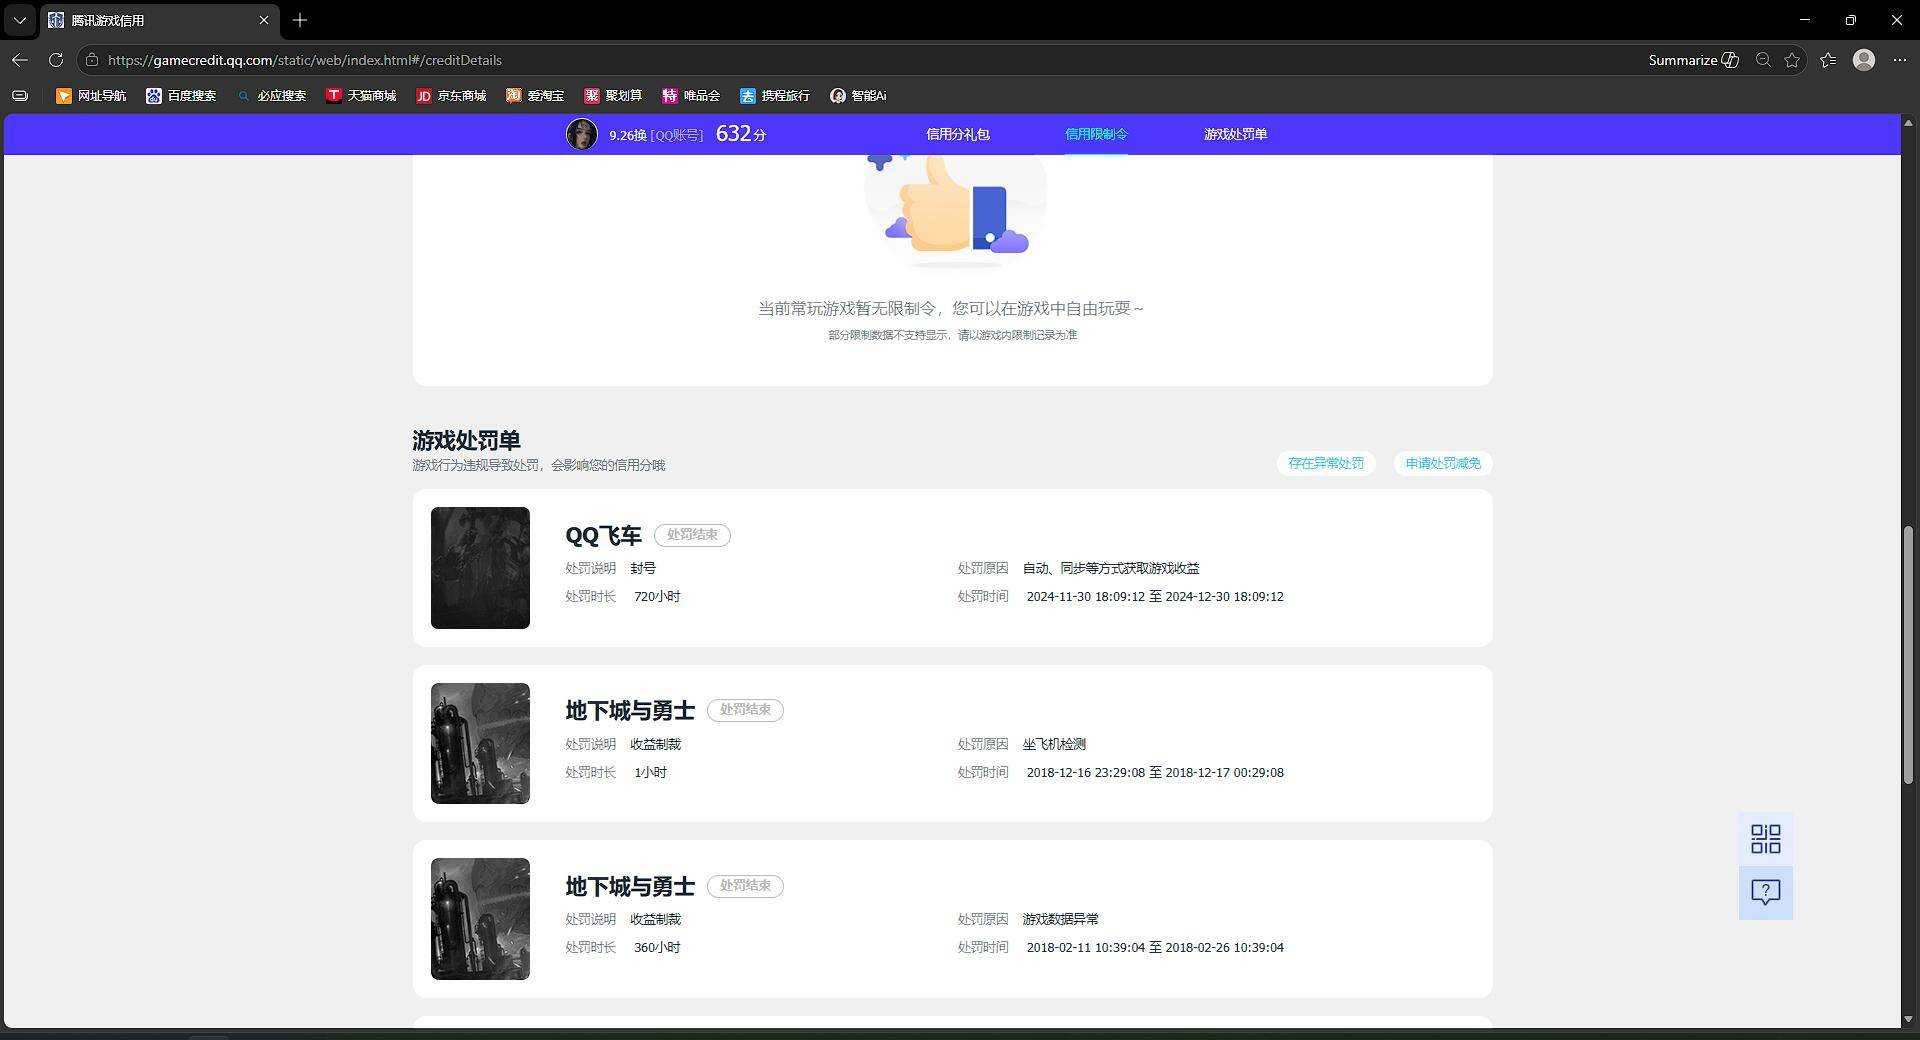Click the site info lock icon

tap(92, 60)
